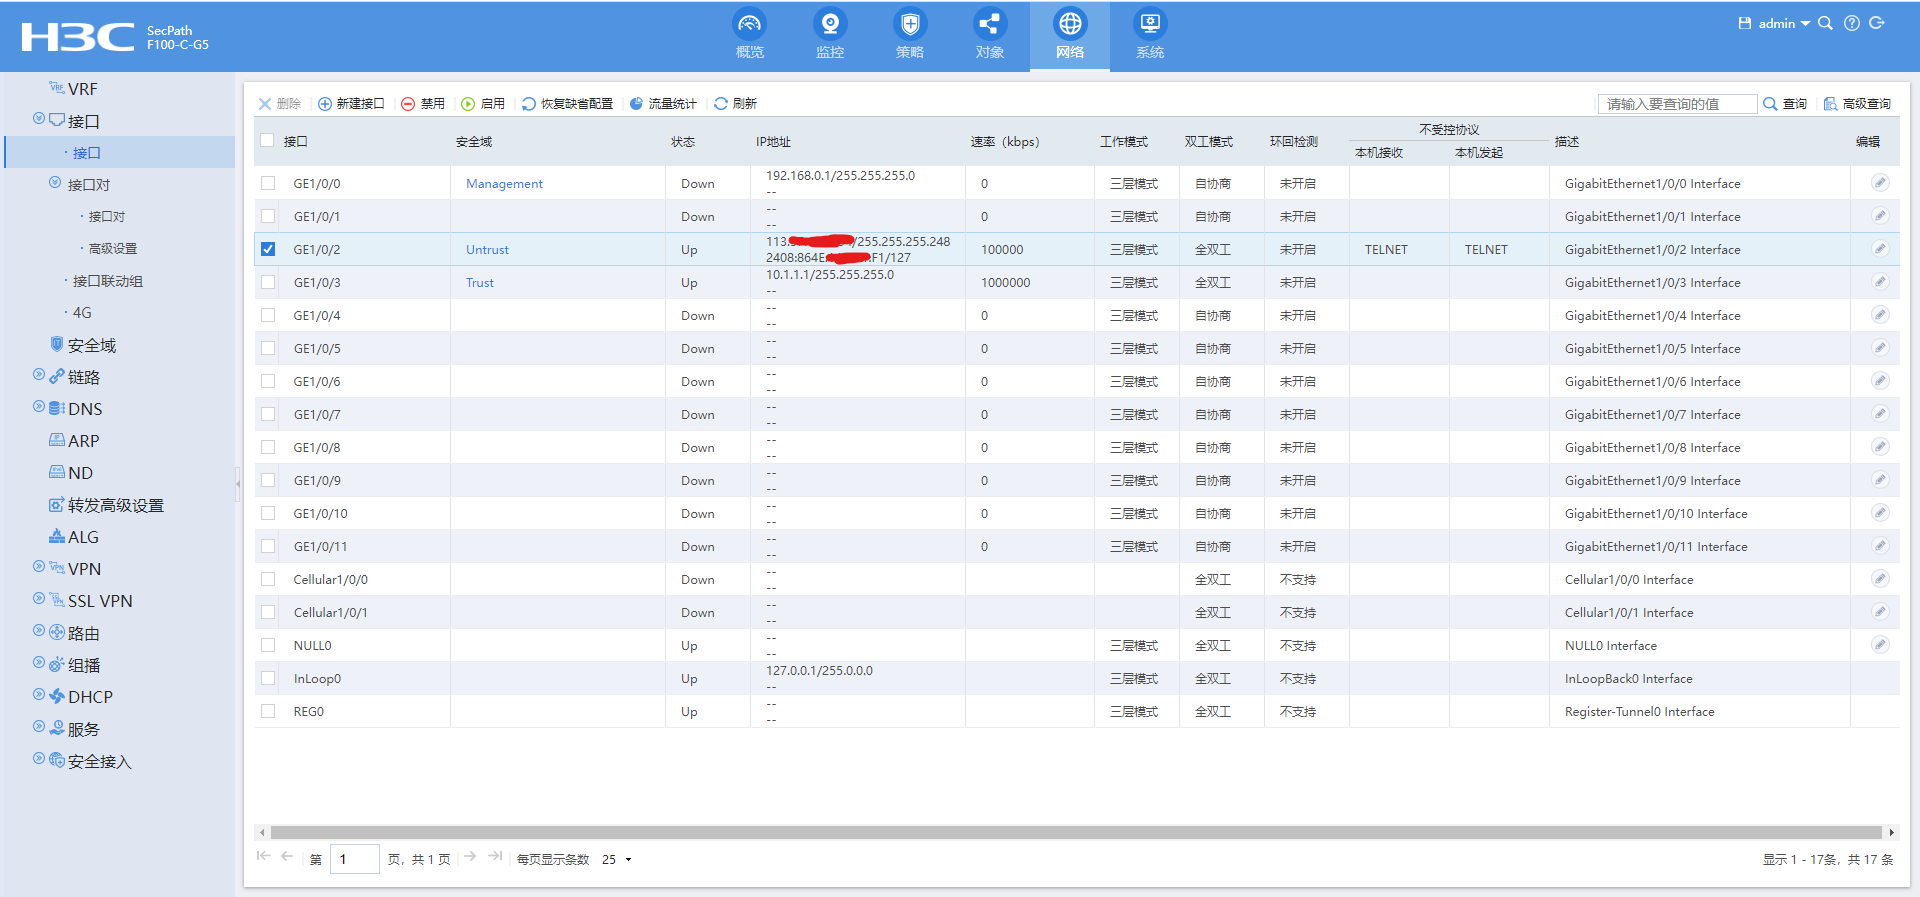Click the save configuration disk icon

coord(1745,23)
